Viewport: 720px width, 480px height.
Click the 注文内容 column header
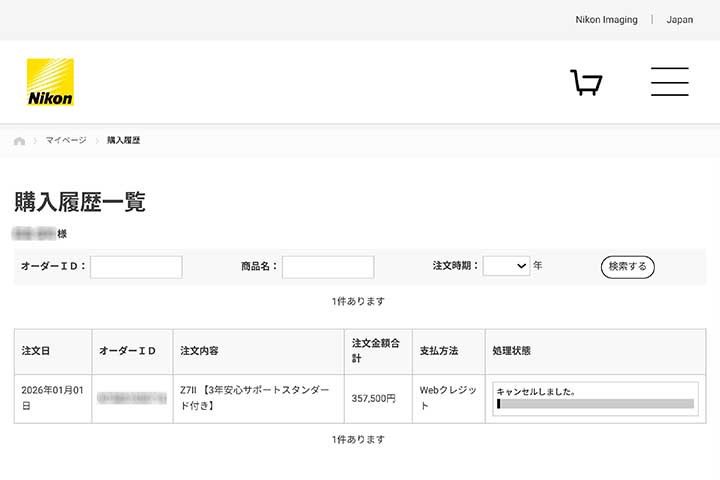click(x=199, y=351)
